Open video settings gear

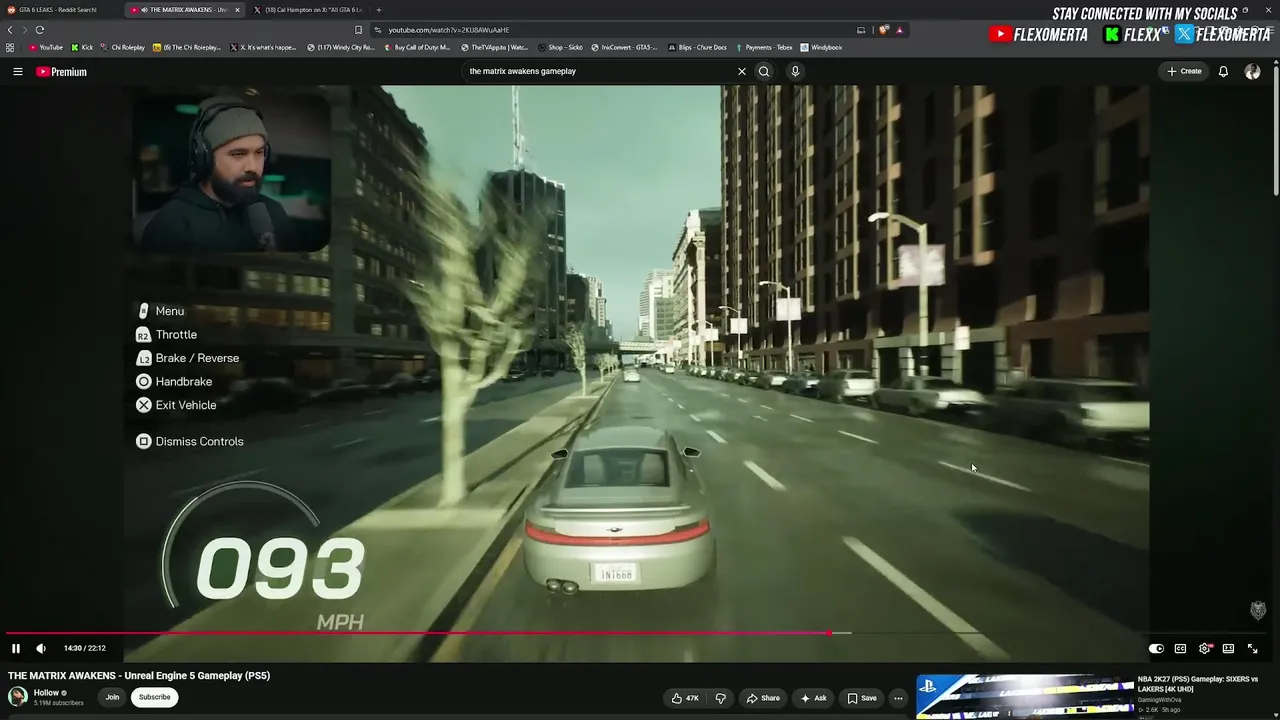(x=1204, y=648)
